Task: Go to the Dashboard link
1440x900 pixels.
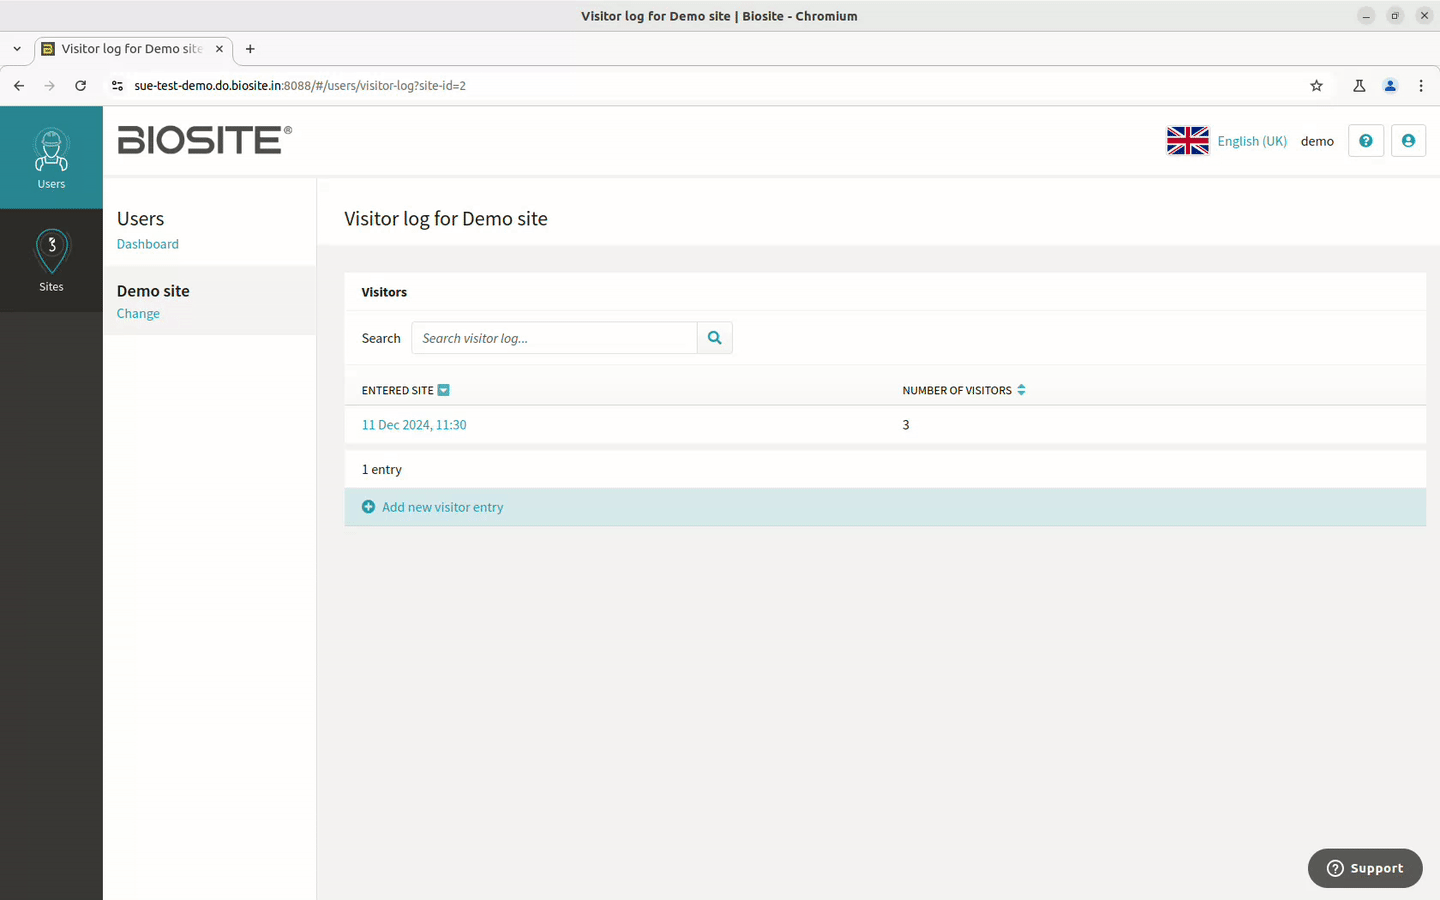Action: click(x=148, y=244)
